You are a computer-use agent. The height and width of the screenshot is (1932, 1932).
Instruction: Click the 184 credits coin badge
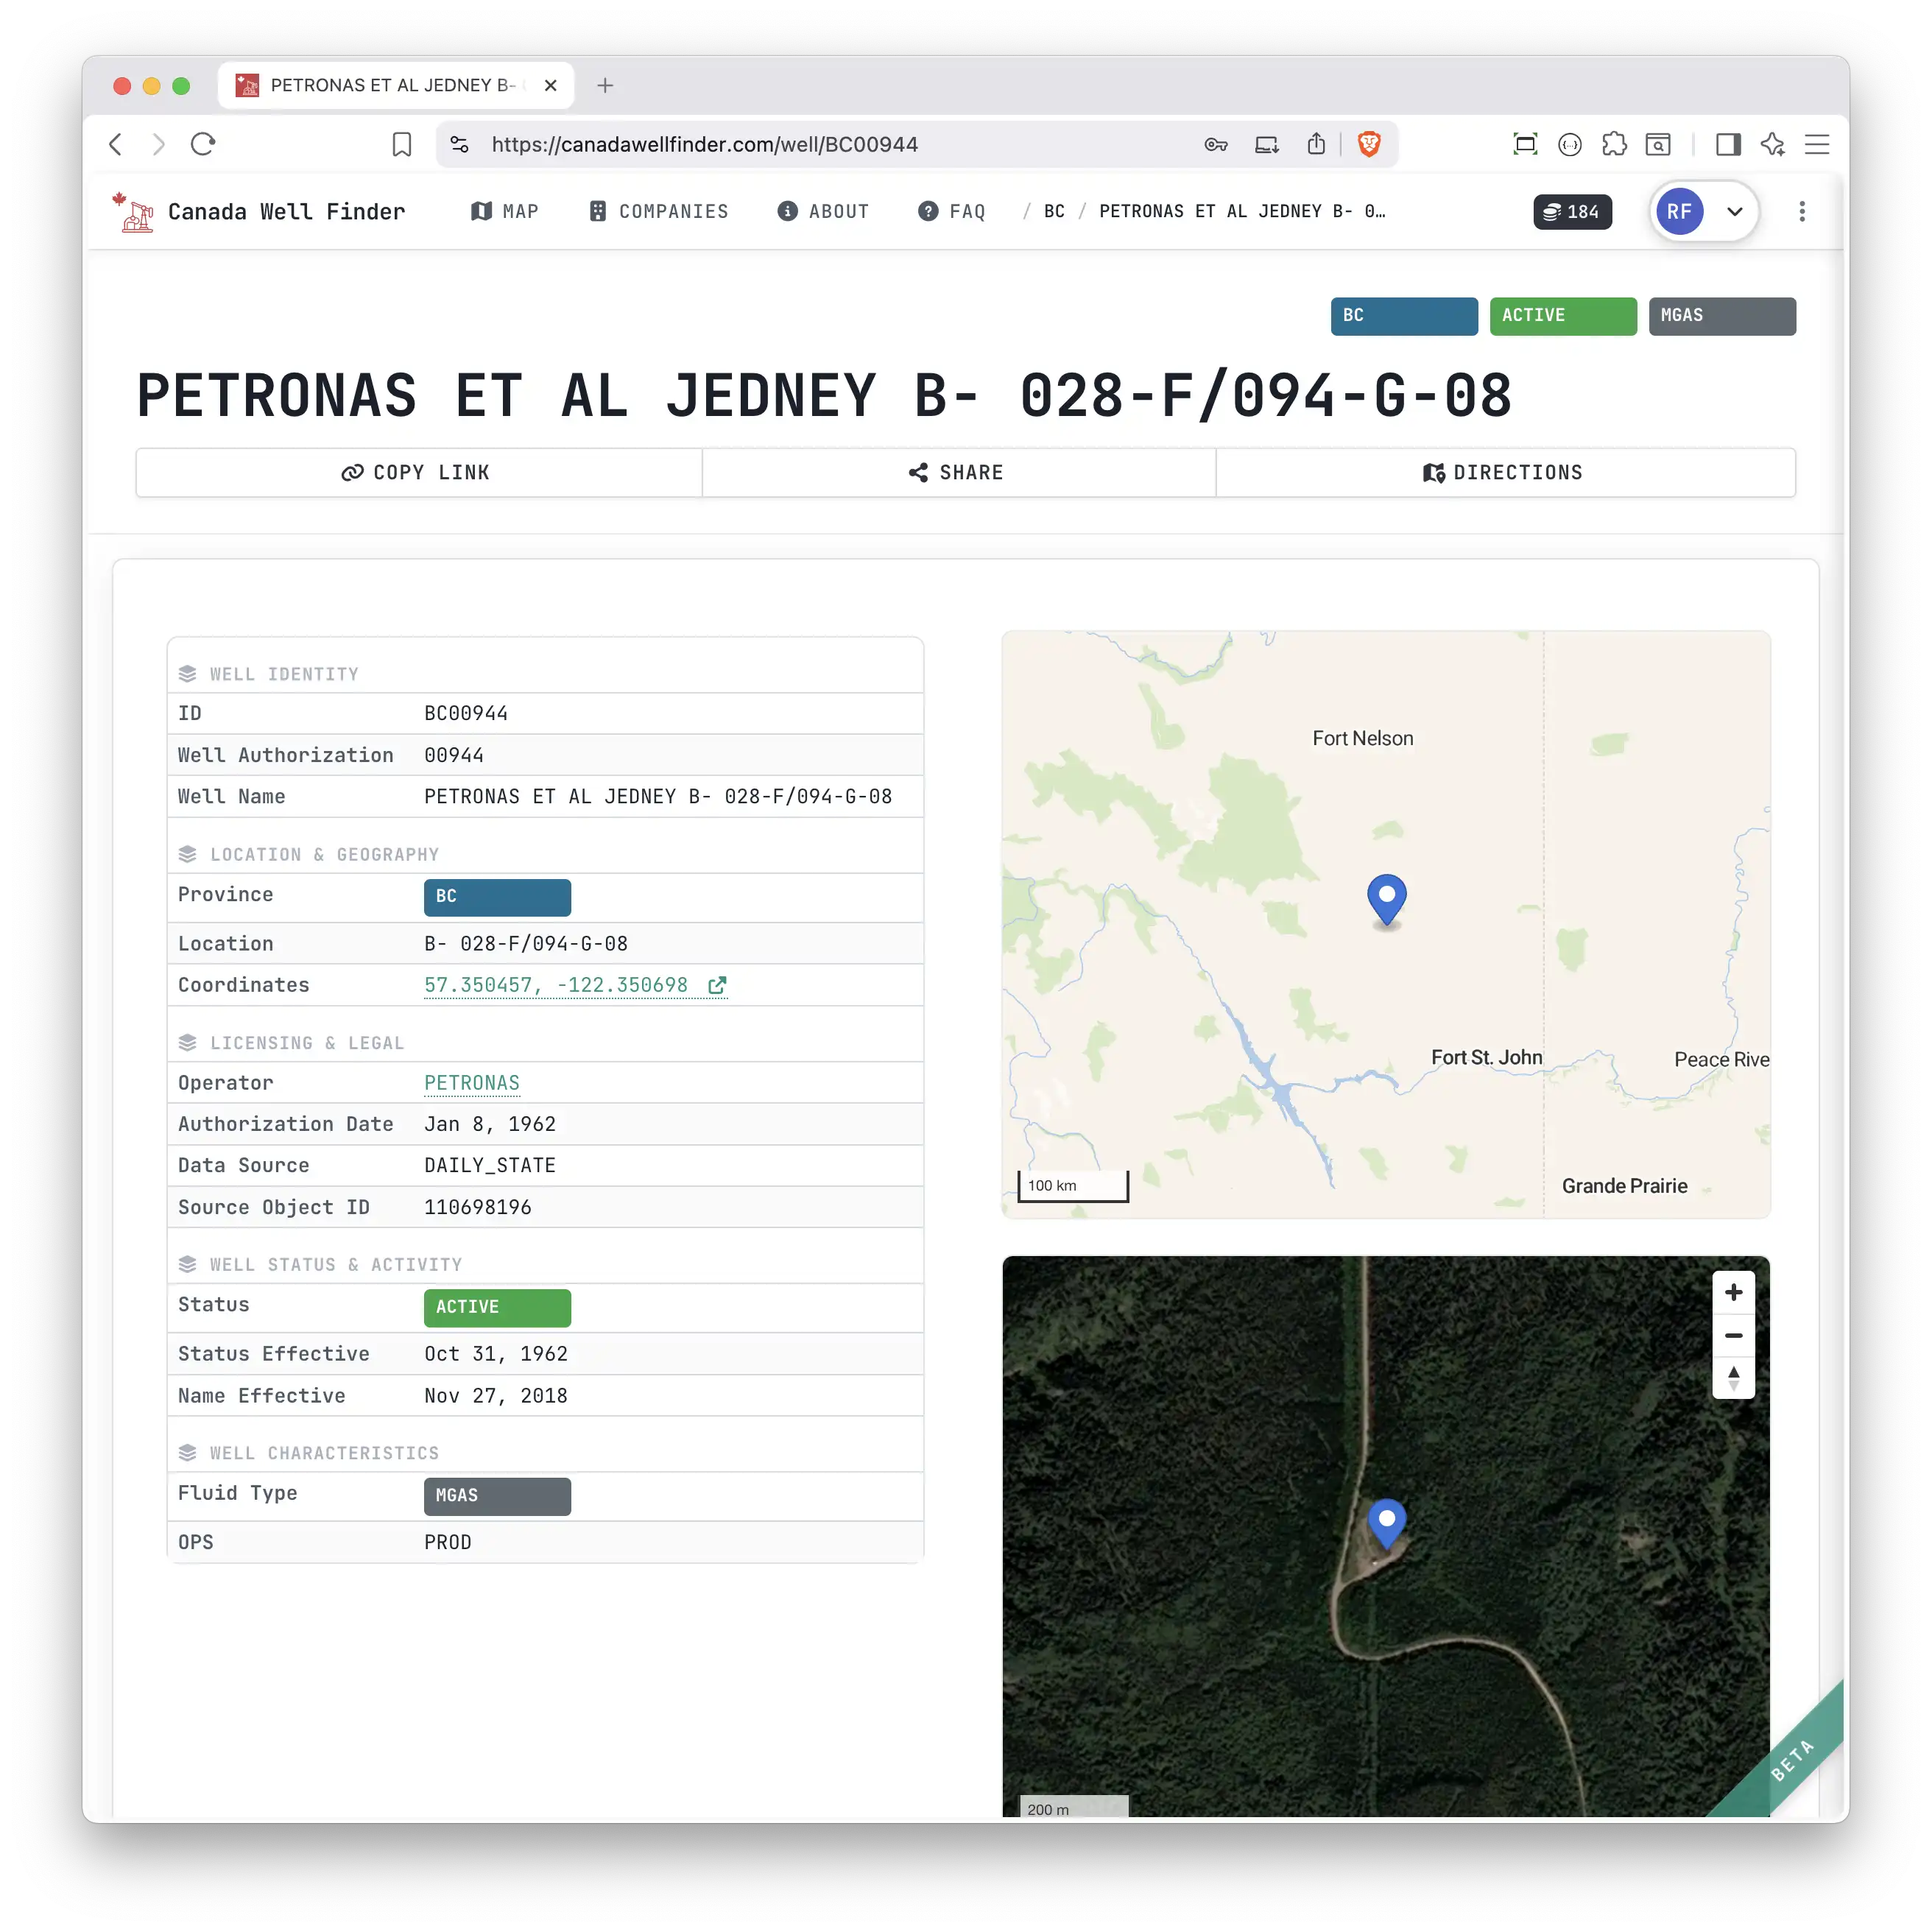1572,212
